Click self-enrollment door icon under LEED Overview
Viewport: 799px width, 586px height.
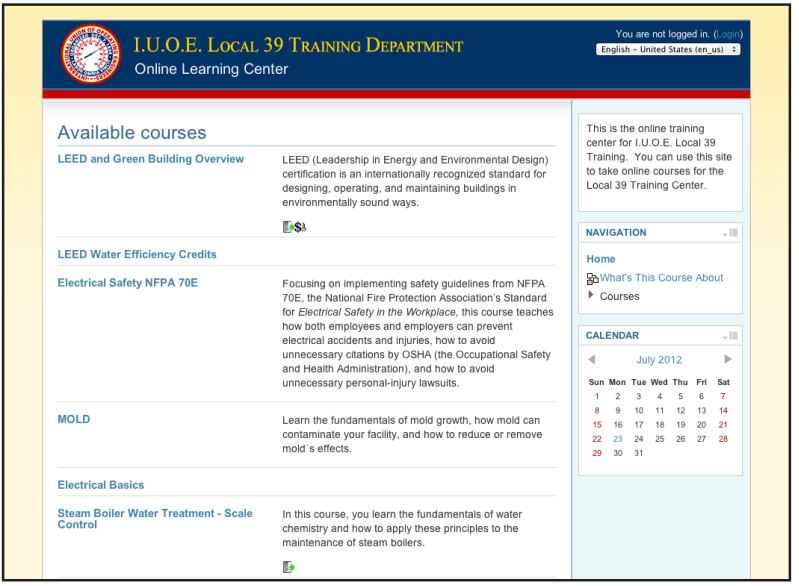[x=287, y=227]
